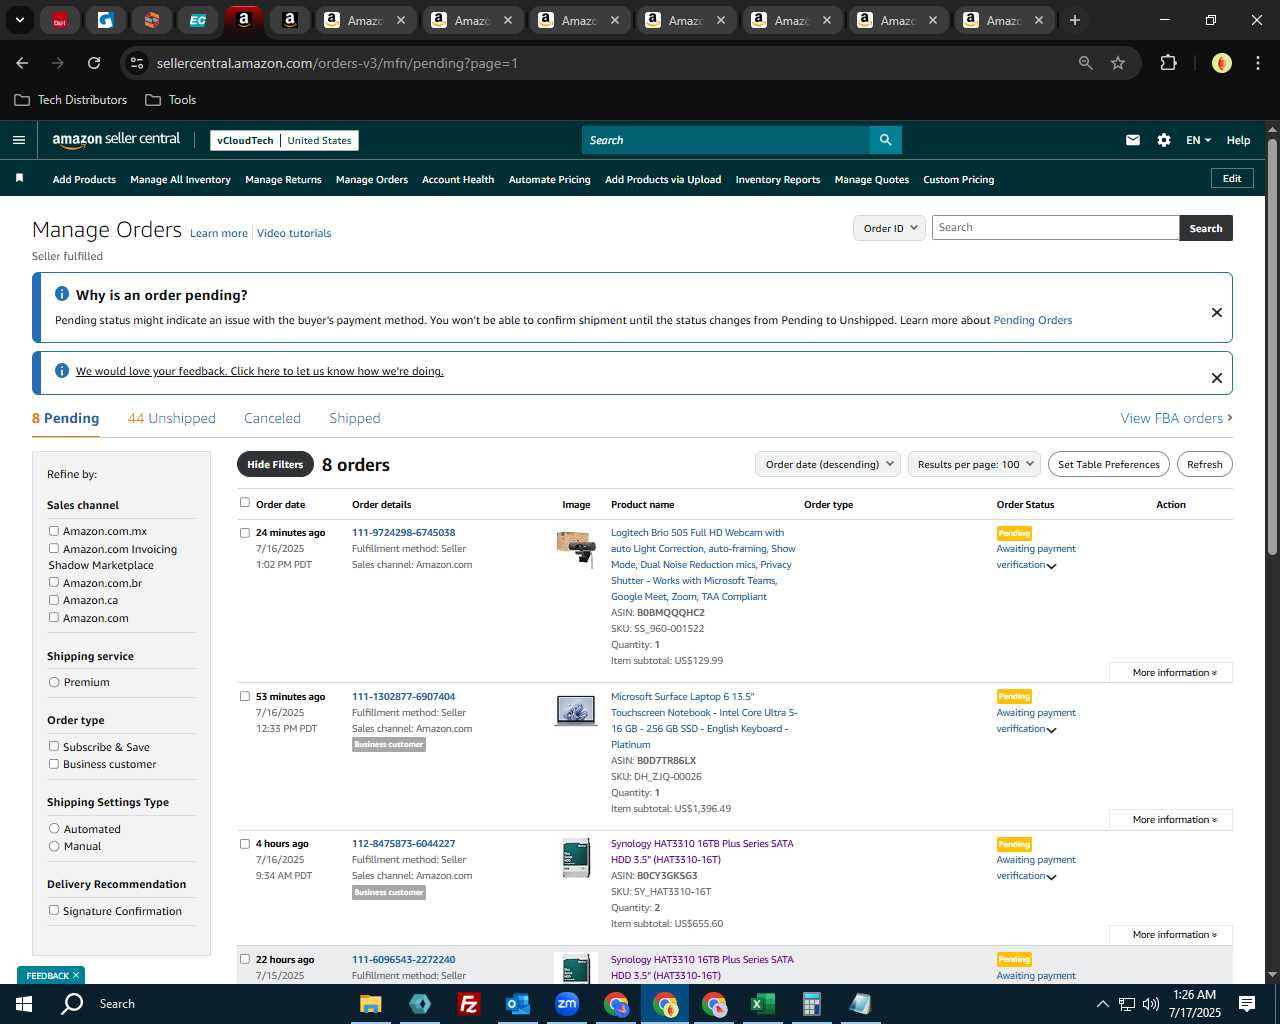Check Signature Confirmation filter
Viewport: 1280px width, 1024px height.
(54, 910)
